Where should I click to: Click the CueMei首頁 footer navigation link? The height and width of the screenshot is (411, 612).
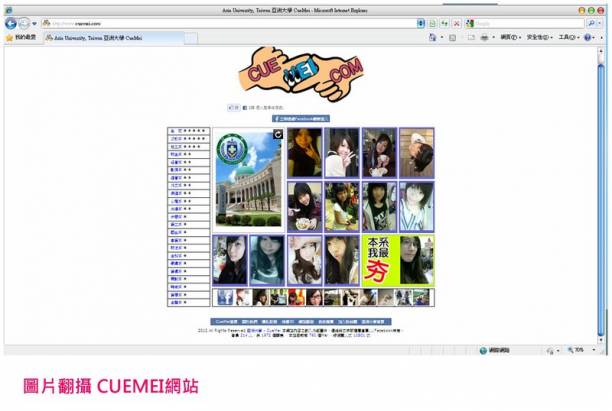(x=226, y=322)
